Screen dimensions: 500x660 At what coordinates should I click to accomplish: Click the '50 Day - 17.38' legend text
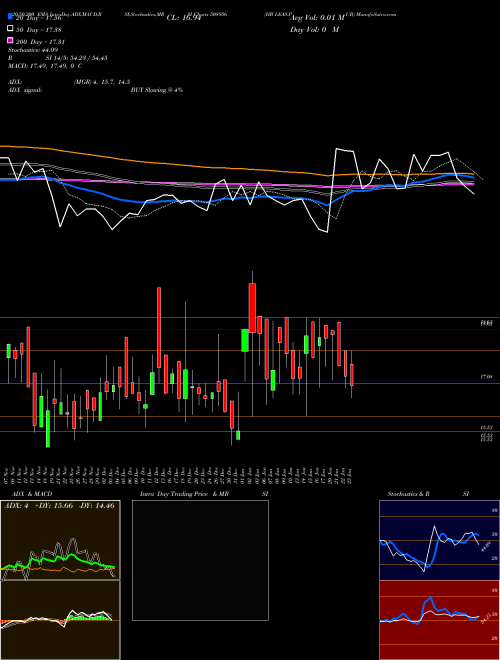pyautogui.click(x=39, y=29)
